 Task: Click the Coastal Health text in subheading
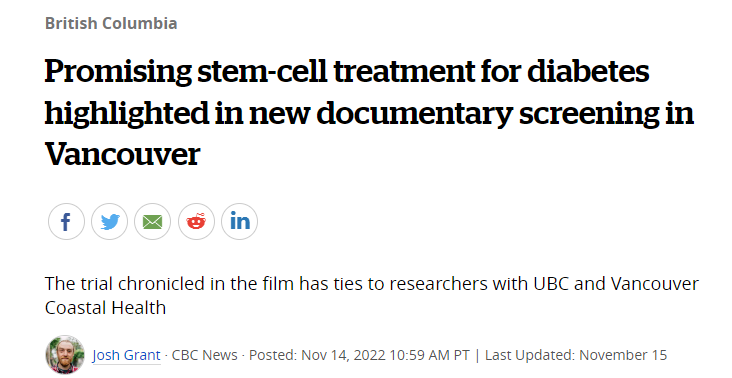(x=106, y=308)
